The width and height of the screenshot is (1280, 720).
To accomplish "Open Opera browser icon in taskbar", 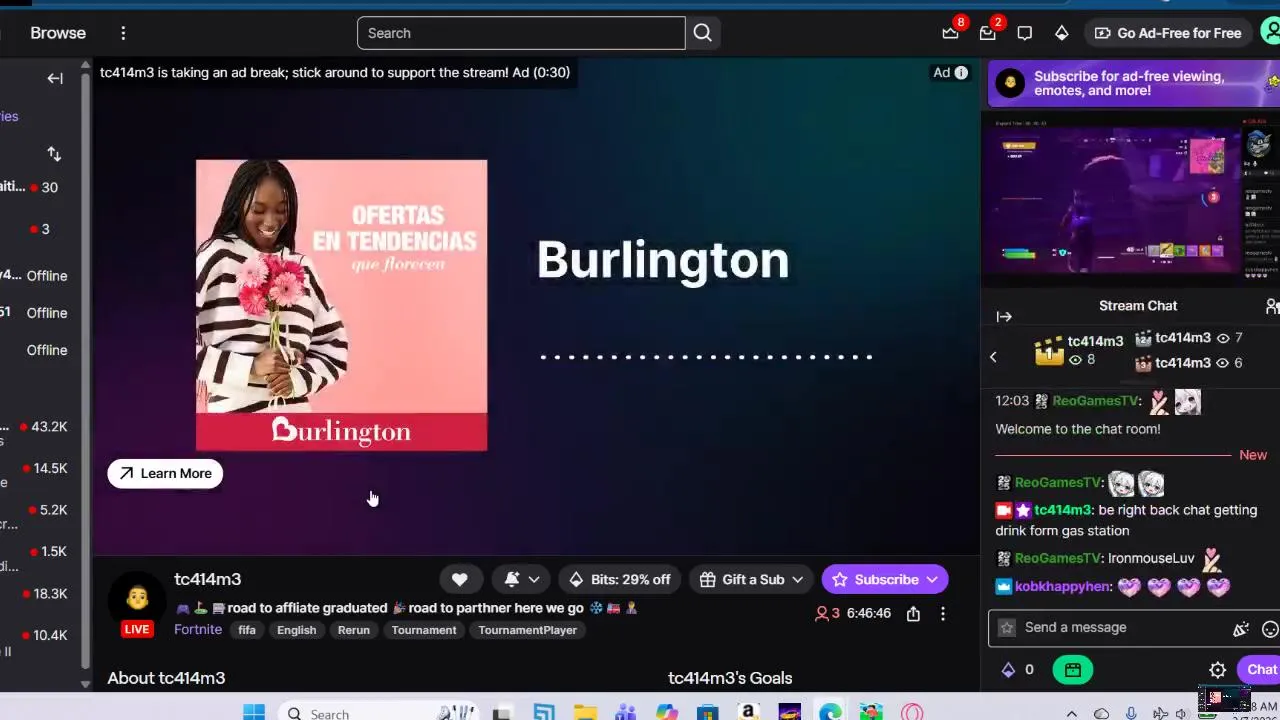I will 912,713.
